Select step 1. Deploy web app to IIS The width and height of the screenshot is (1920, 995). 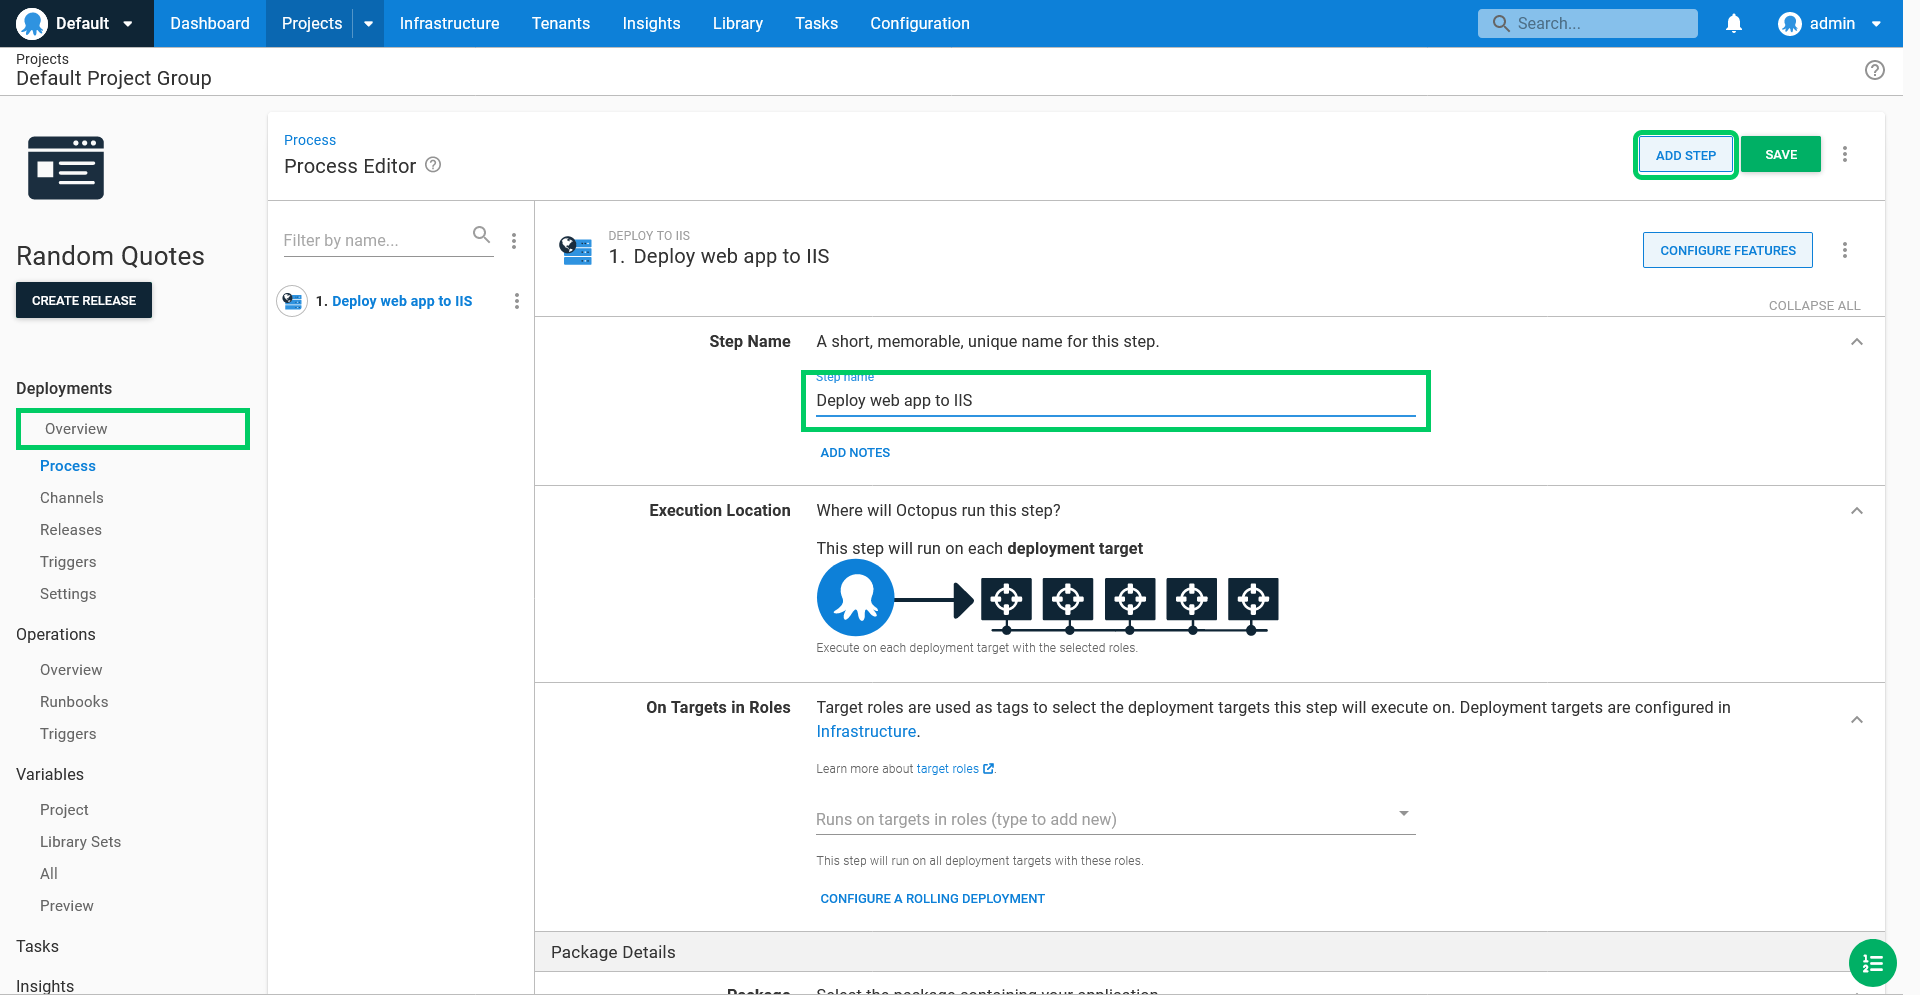tap(394, 301)
